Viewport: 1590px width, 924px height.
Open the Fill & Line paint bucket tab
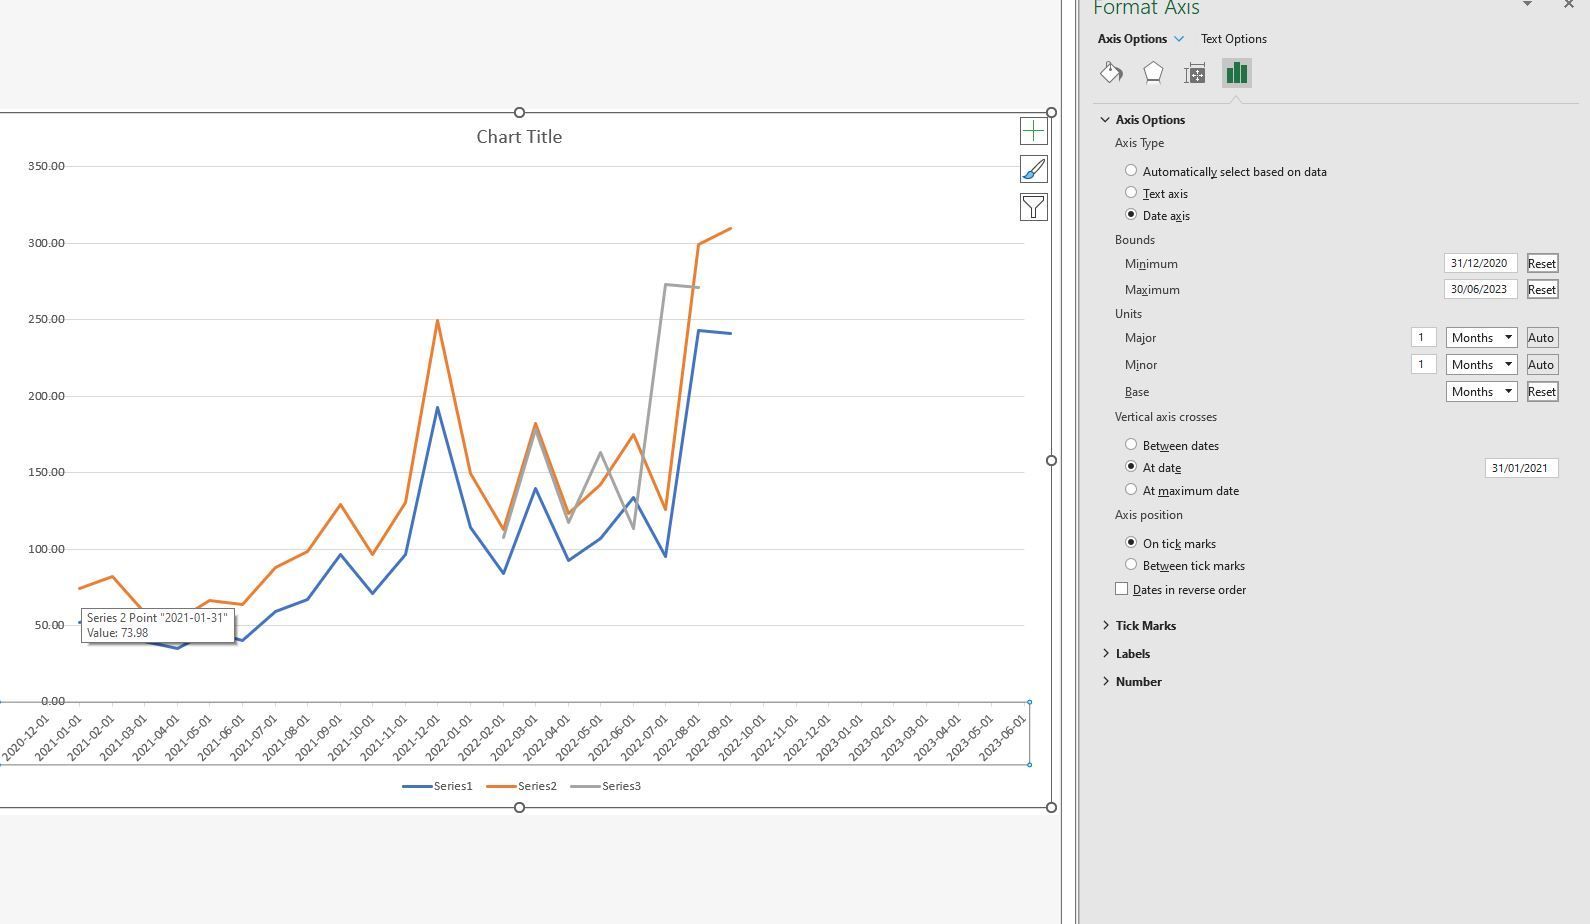click(x=1111, y=73)
